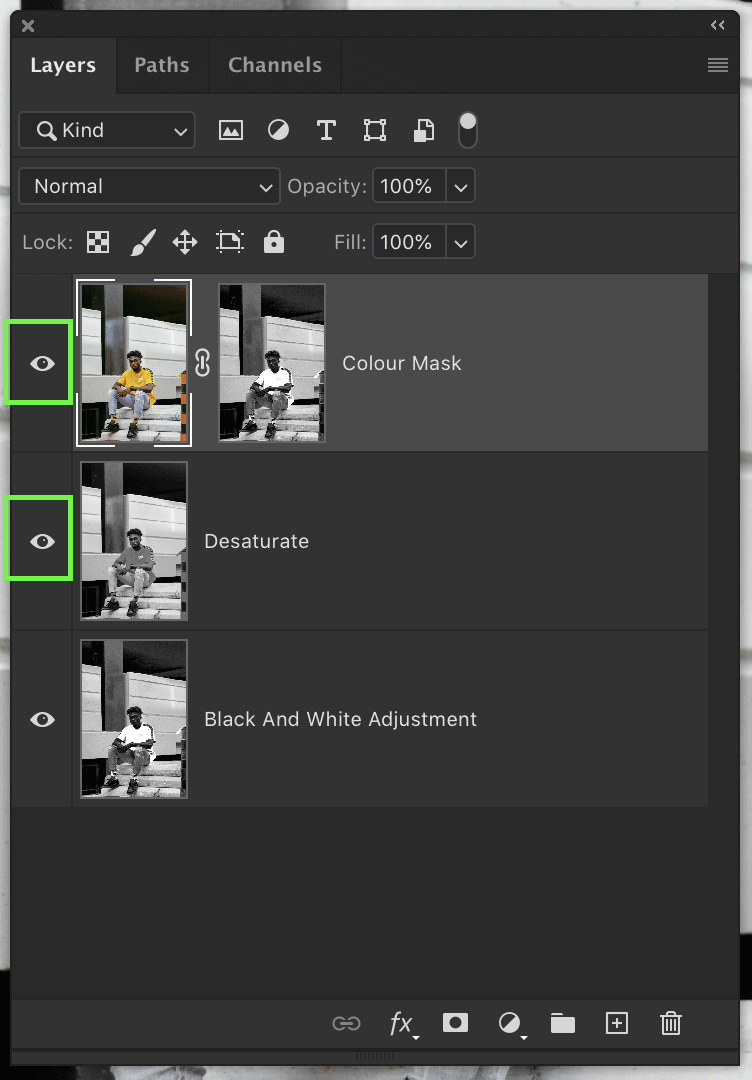This screenshot has width=752, height=1080.
Task: Create new fill or adjustment layer
Action: click(510, 1024)
